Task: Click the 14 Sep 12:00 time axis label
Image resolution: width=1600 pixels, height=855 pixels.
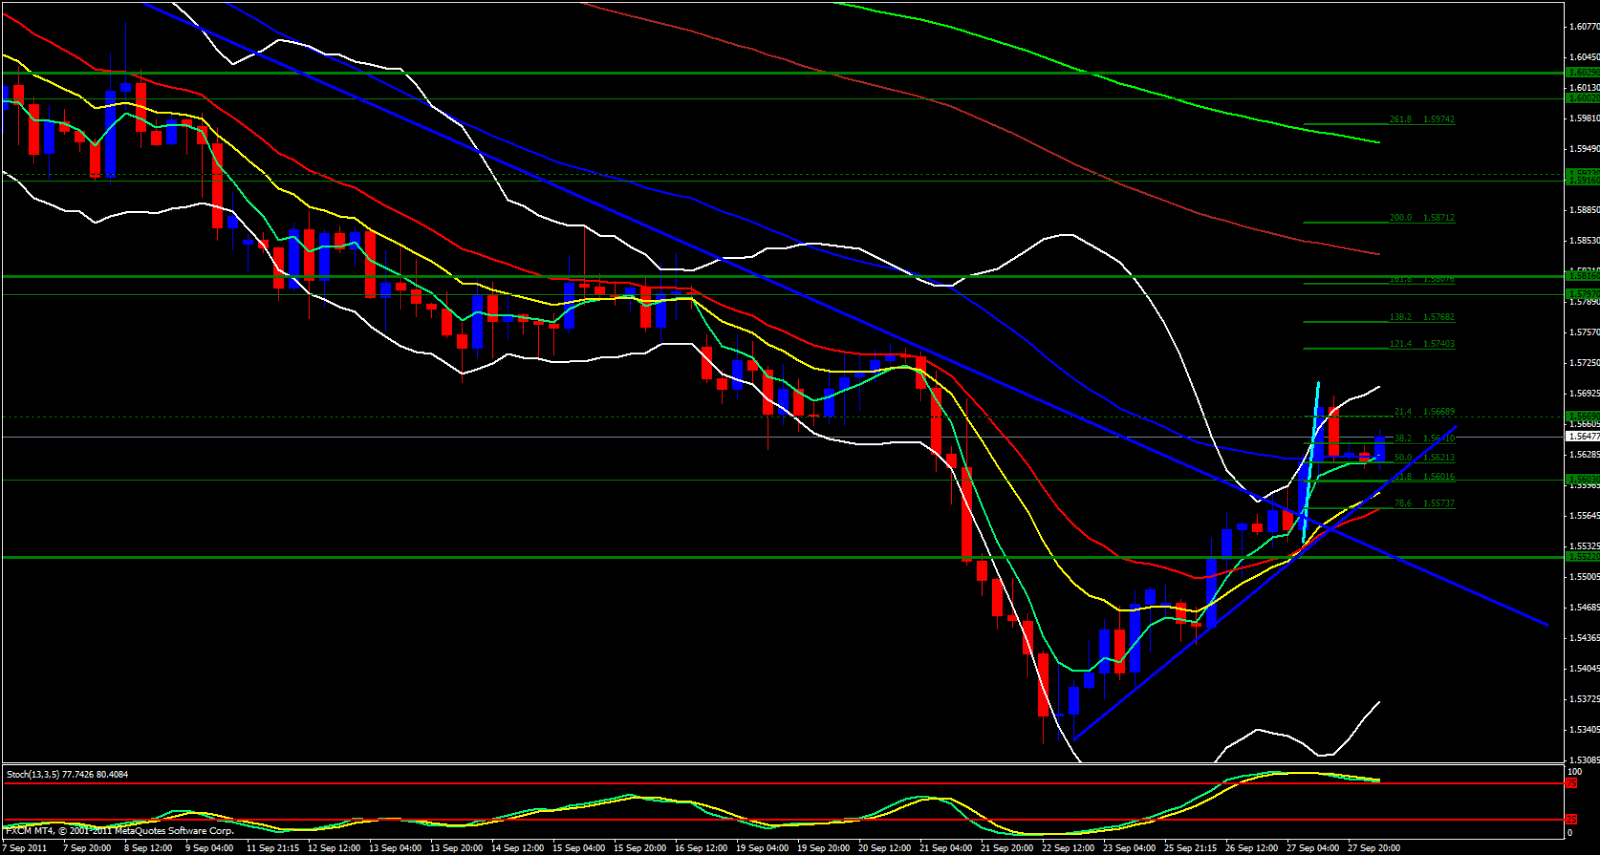Action: click(x=518, y=848)
